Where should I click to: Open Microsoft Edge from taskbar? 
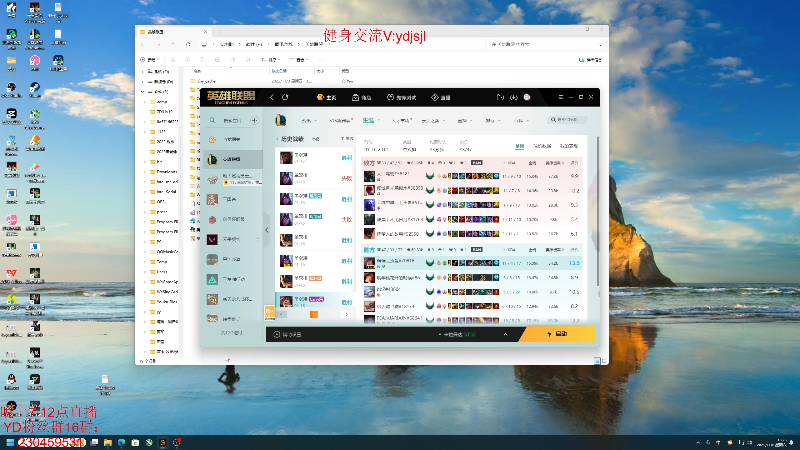(x=121, y=442)
